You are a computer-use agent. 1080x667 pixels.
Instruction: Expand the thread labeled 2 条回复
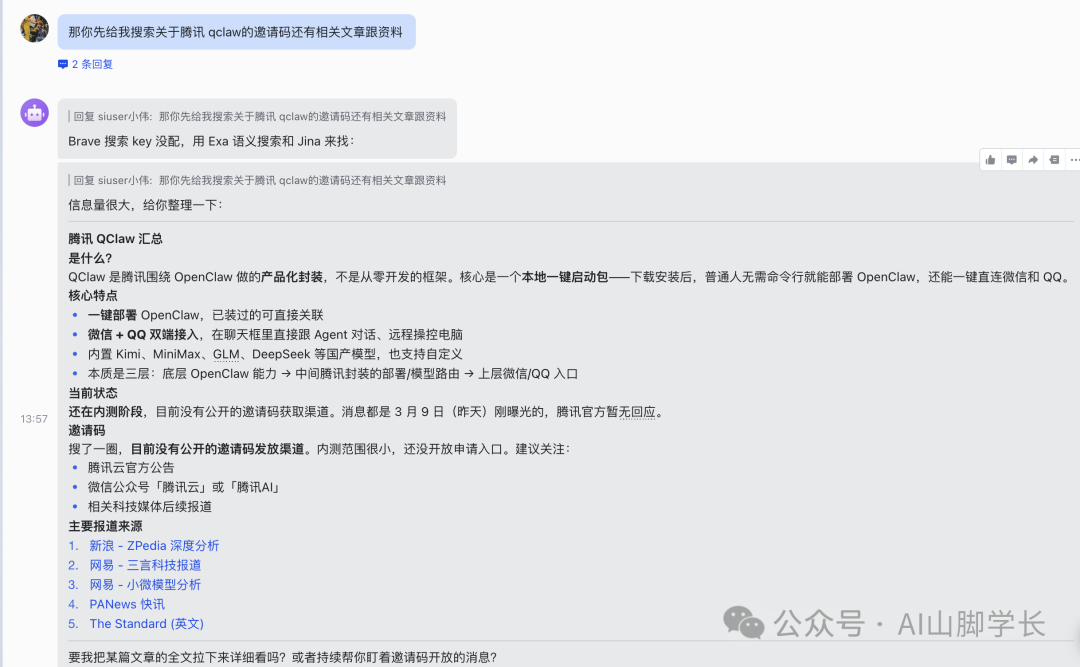(93, 62)
